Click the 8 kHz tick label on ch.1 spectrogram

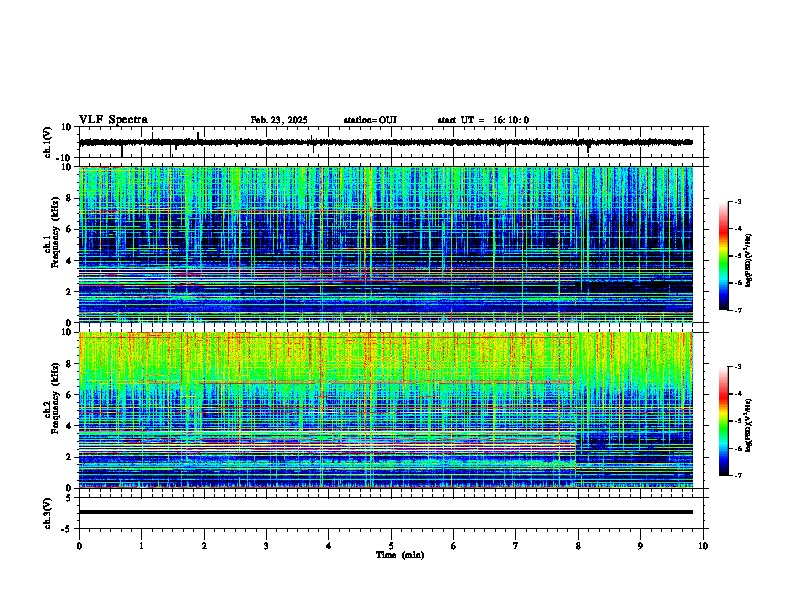[x=70, y=198]
